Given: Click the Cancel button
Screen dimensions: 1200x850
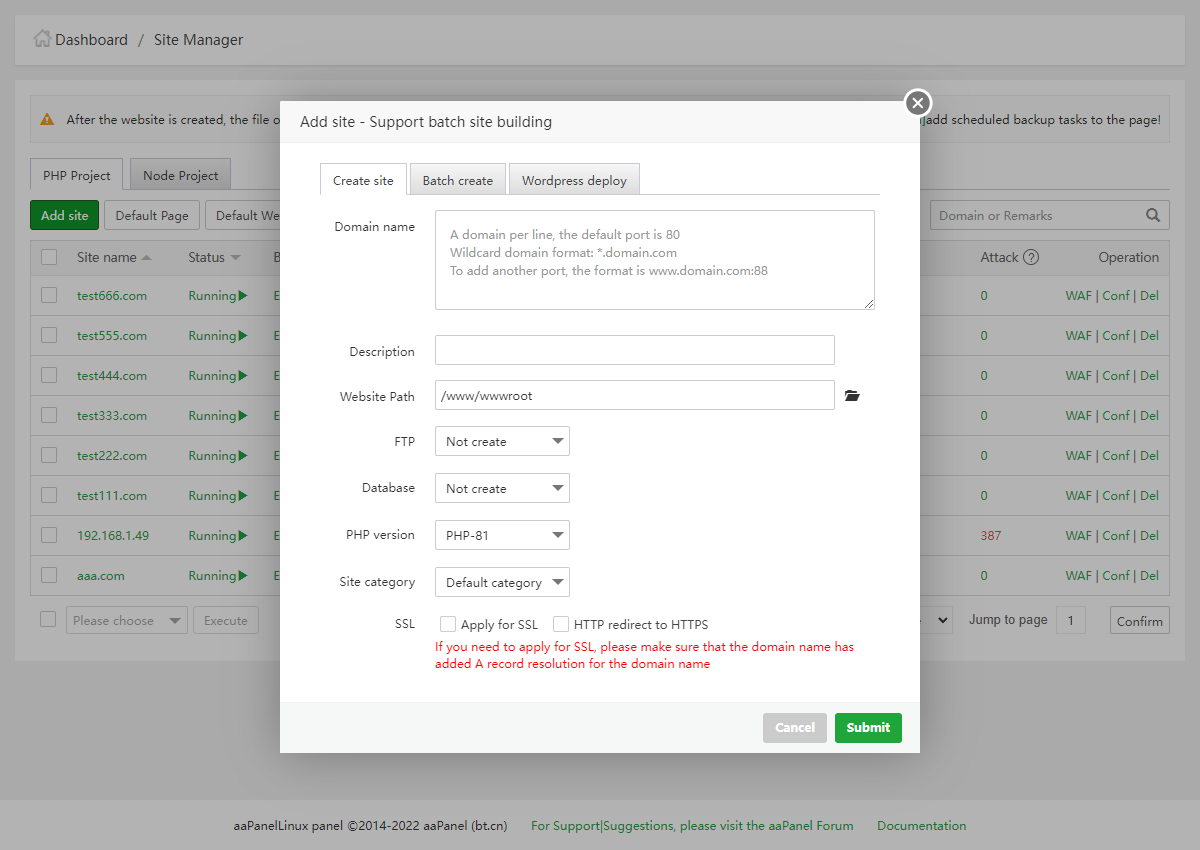Looking at the screenshot, I should [794, 728].
